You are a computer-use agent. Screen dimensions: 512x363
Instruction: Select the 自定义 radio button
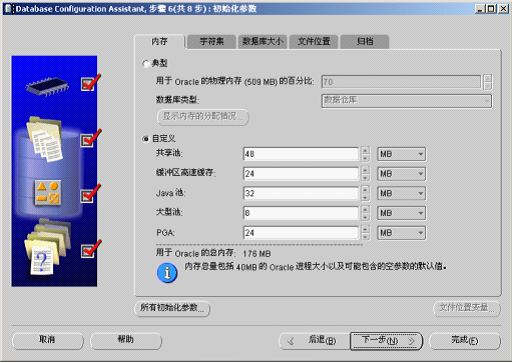click(x=146, y=139)
